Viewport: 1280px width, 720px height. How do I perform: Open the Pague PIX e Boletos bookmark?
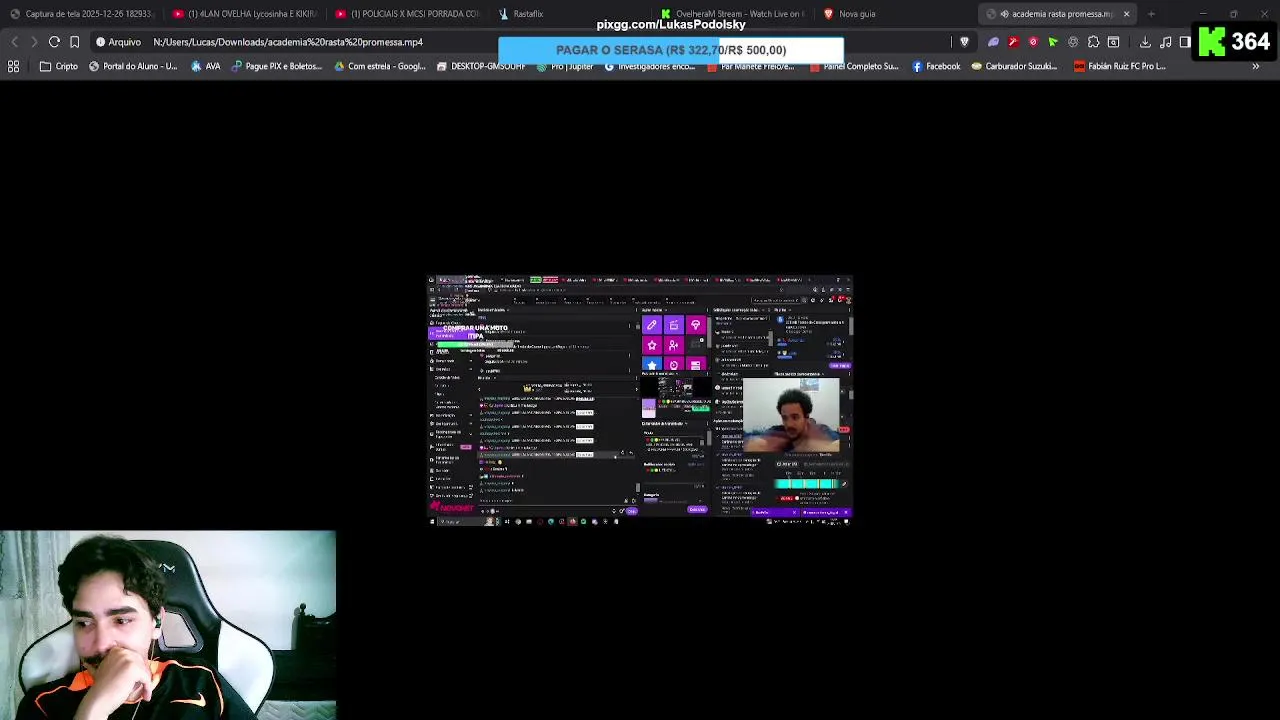(277, 66)
